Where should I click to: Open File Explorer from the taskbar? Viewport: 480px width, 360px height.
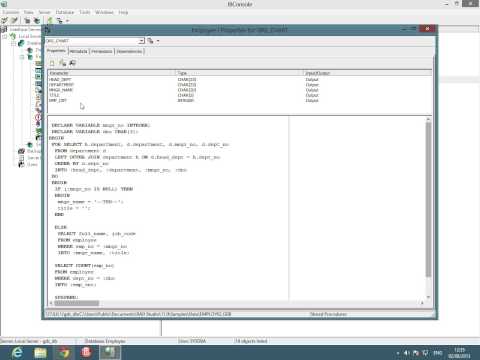click(x=40, y=352)
